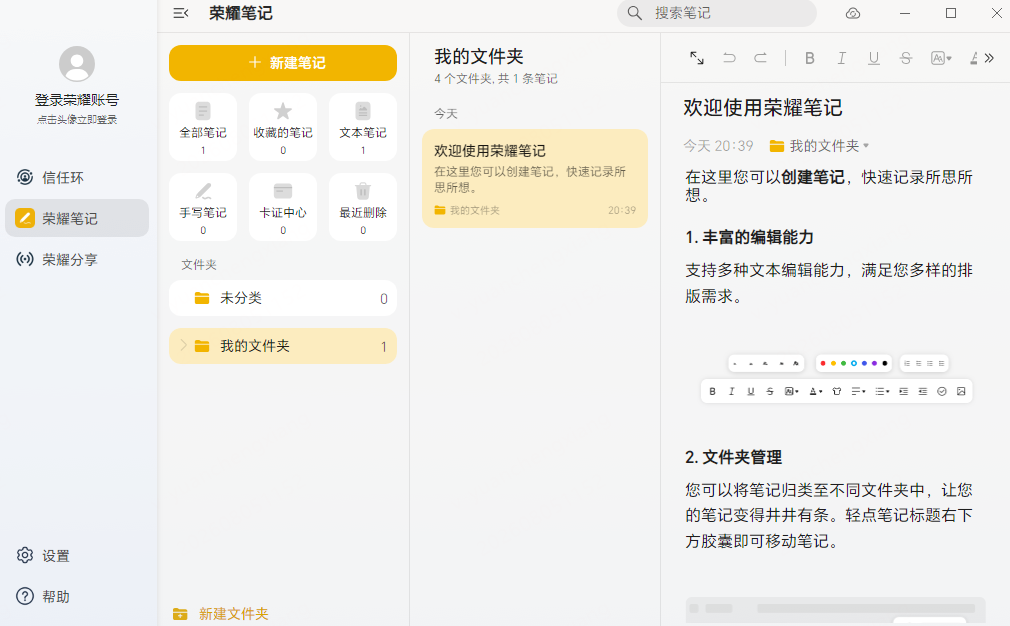1010x626 pixels.
Task: Open the 文本笔记 category
Action: 363,127
